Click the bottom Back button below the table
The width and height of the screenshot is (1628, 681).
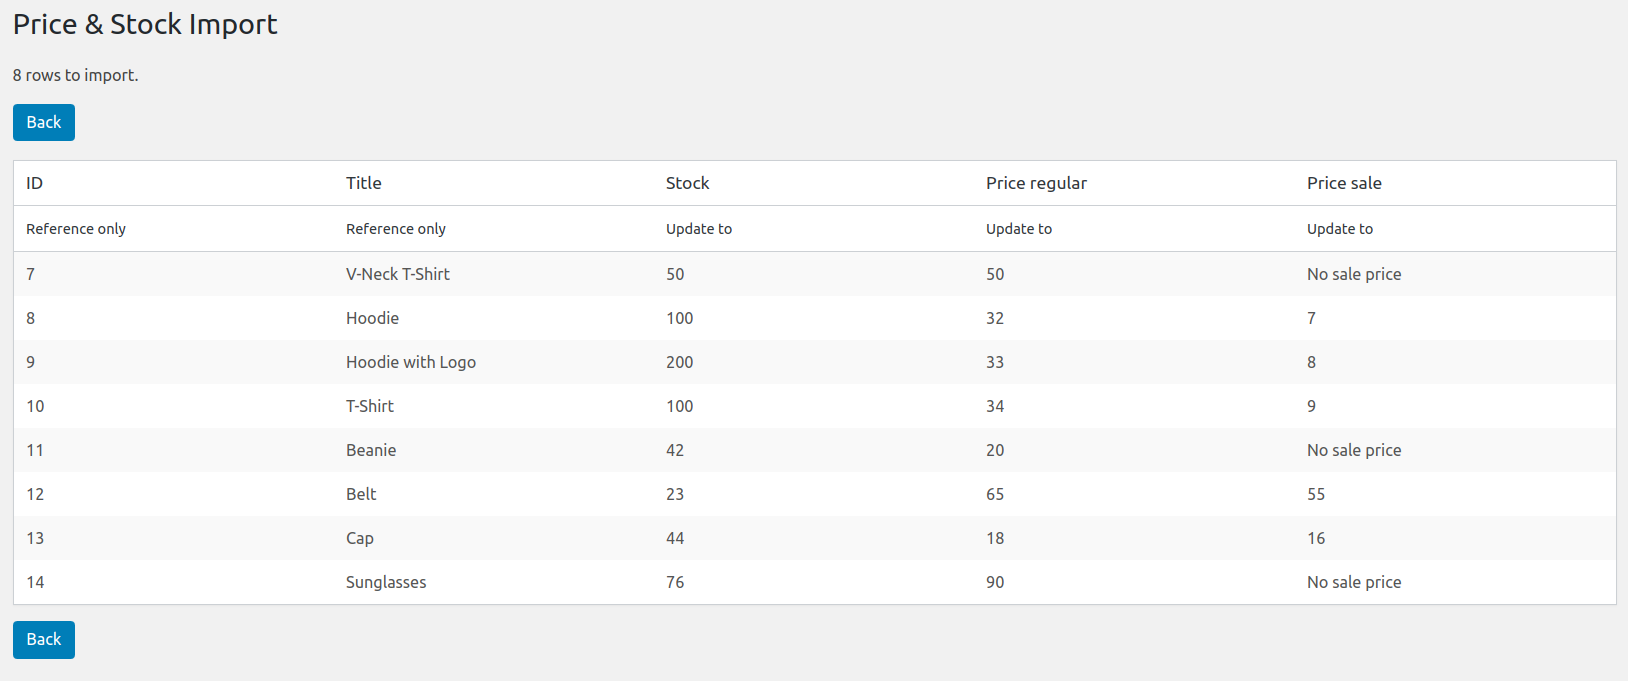[44, 640]
